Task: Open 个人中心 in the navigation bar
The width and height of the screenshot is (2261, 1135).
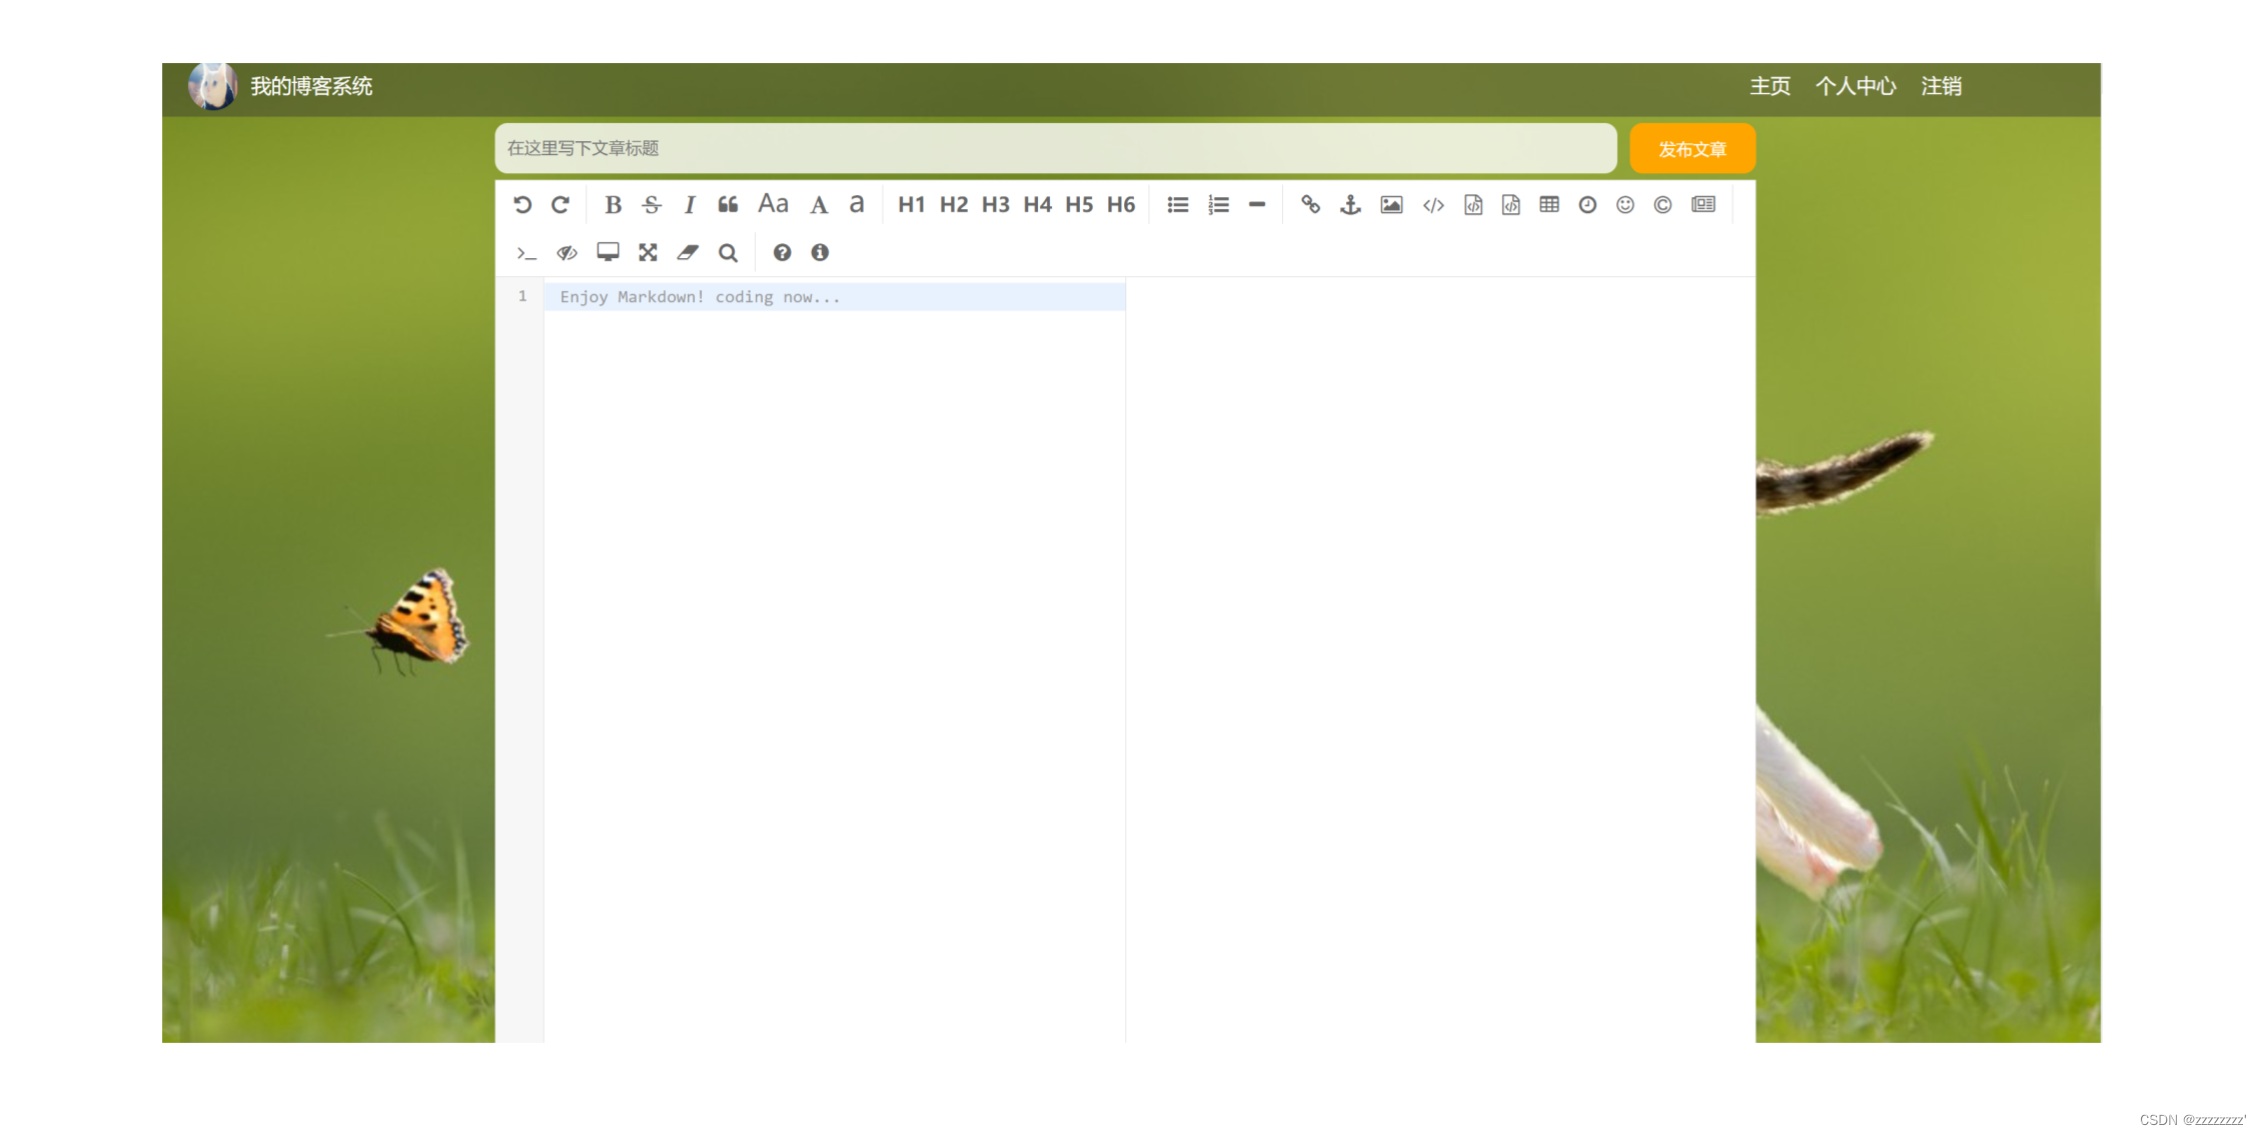Action: pos(1855,87)
